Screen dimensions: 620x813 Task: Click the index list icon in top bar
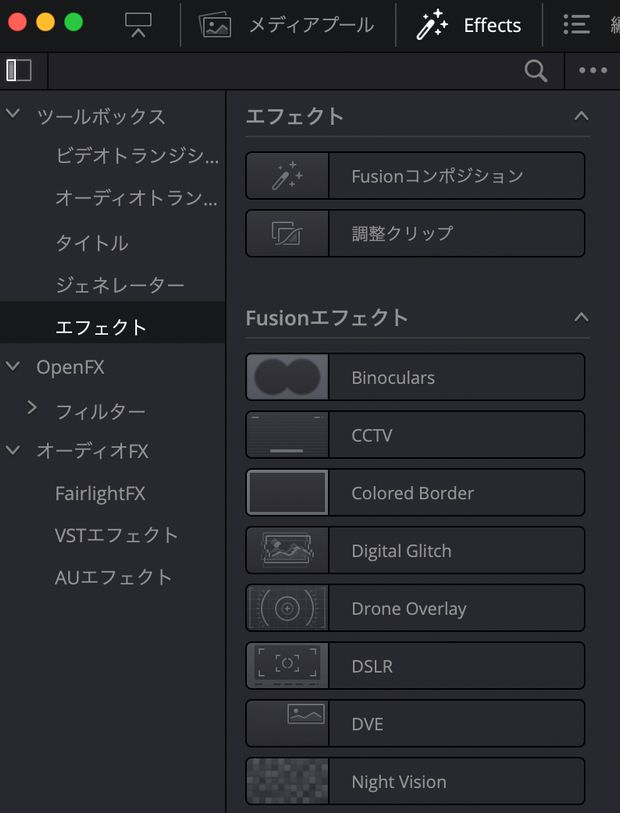point(576,24)
